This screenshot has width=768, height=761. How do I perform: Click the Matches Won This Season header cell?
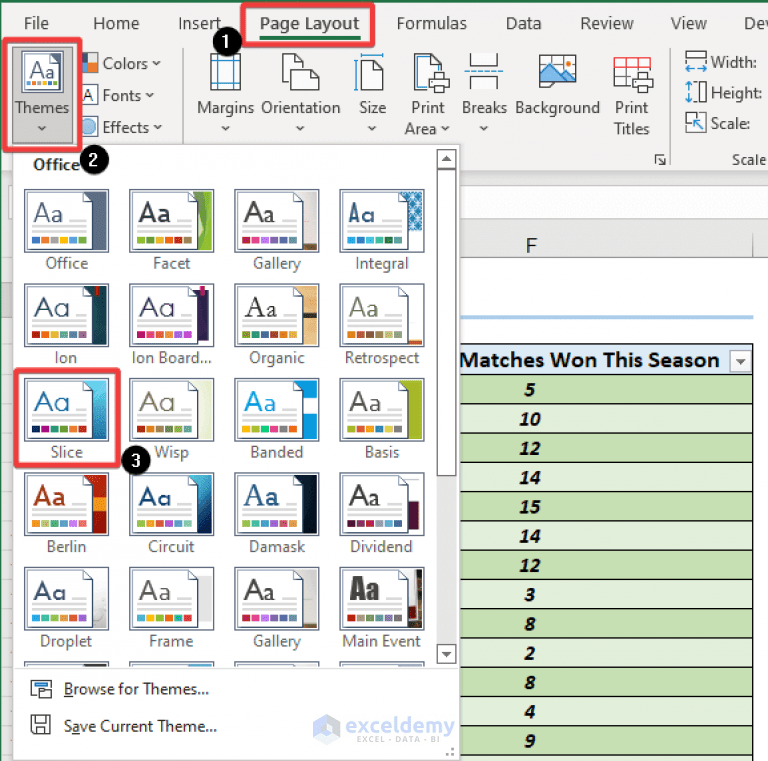[x=606, y=360]
